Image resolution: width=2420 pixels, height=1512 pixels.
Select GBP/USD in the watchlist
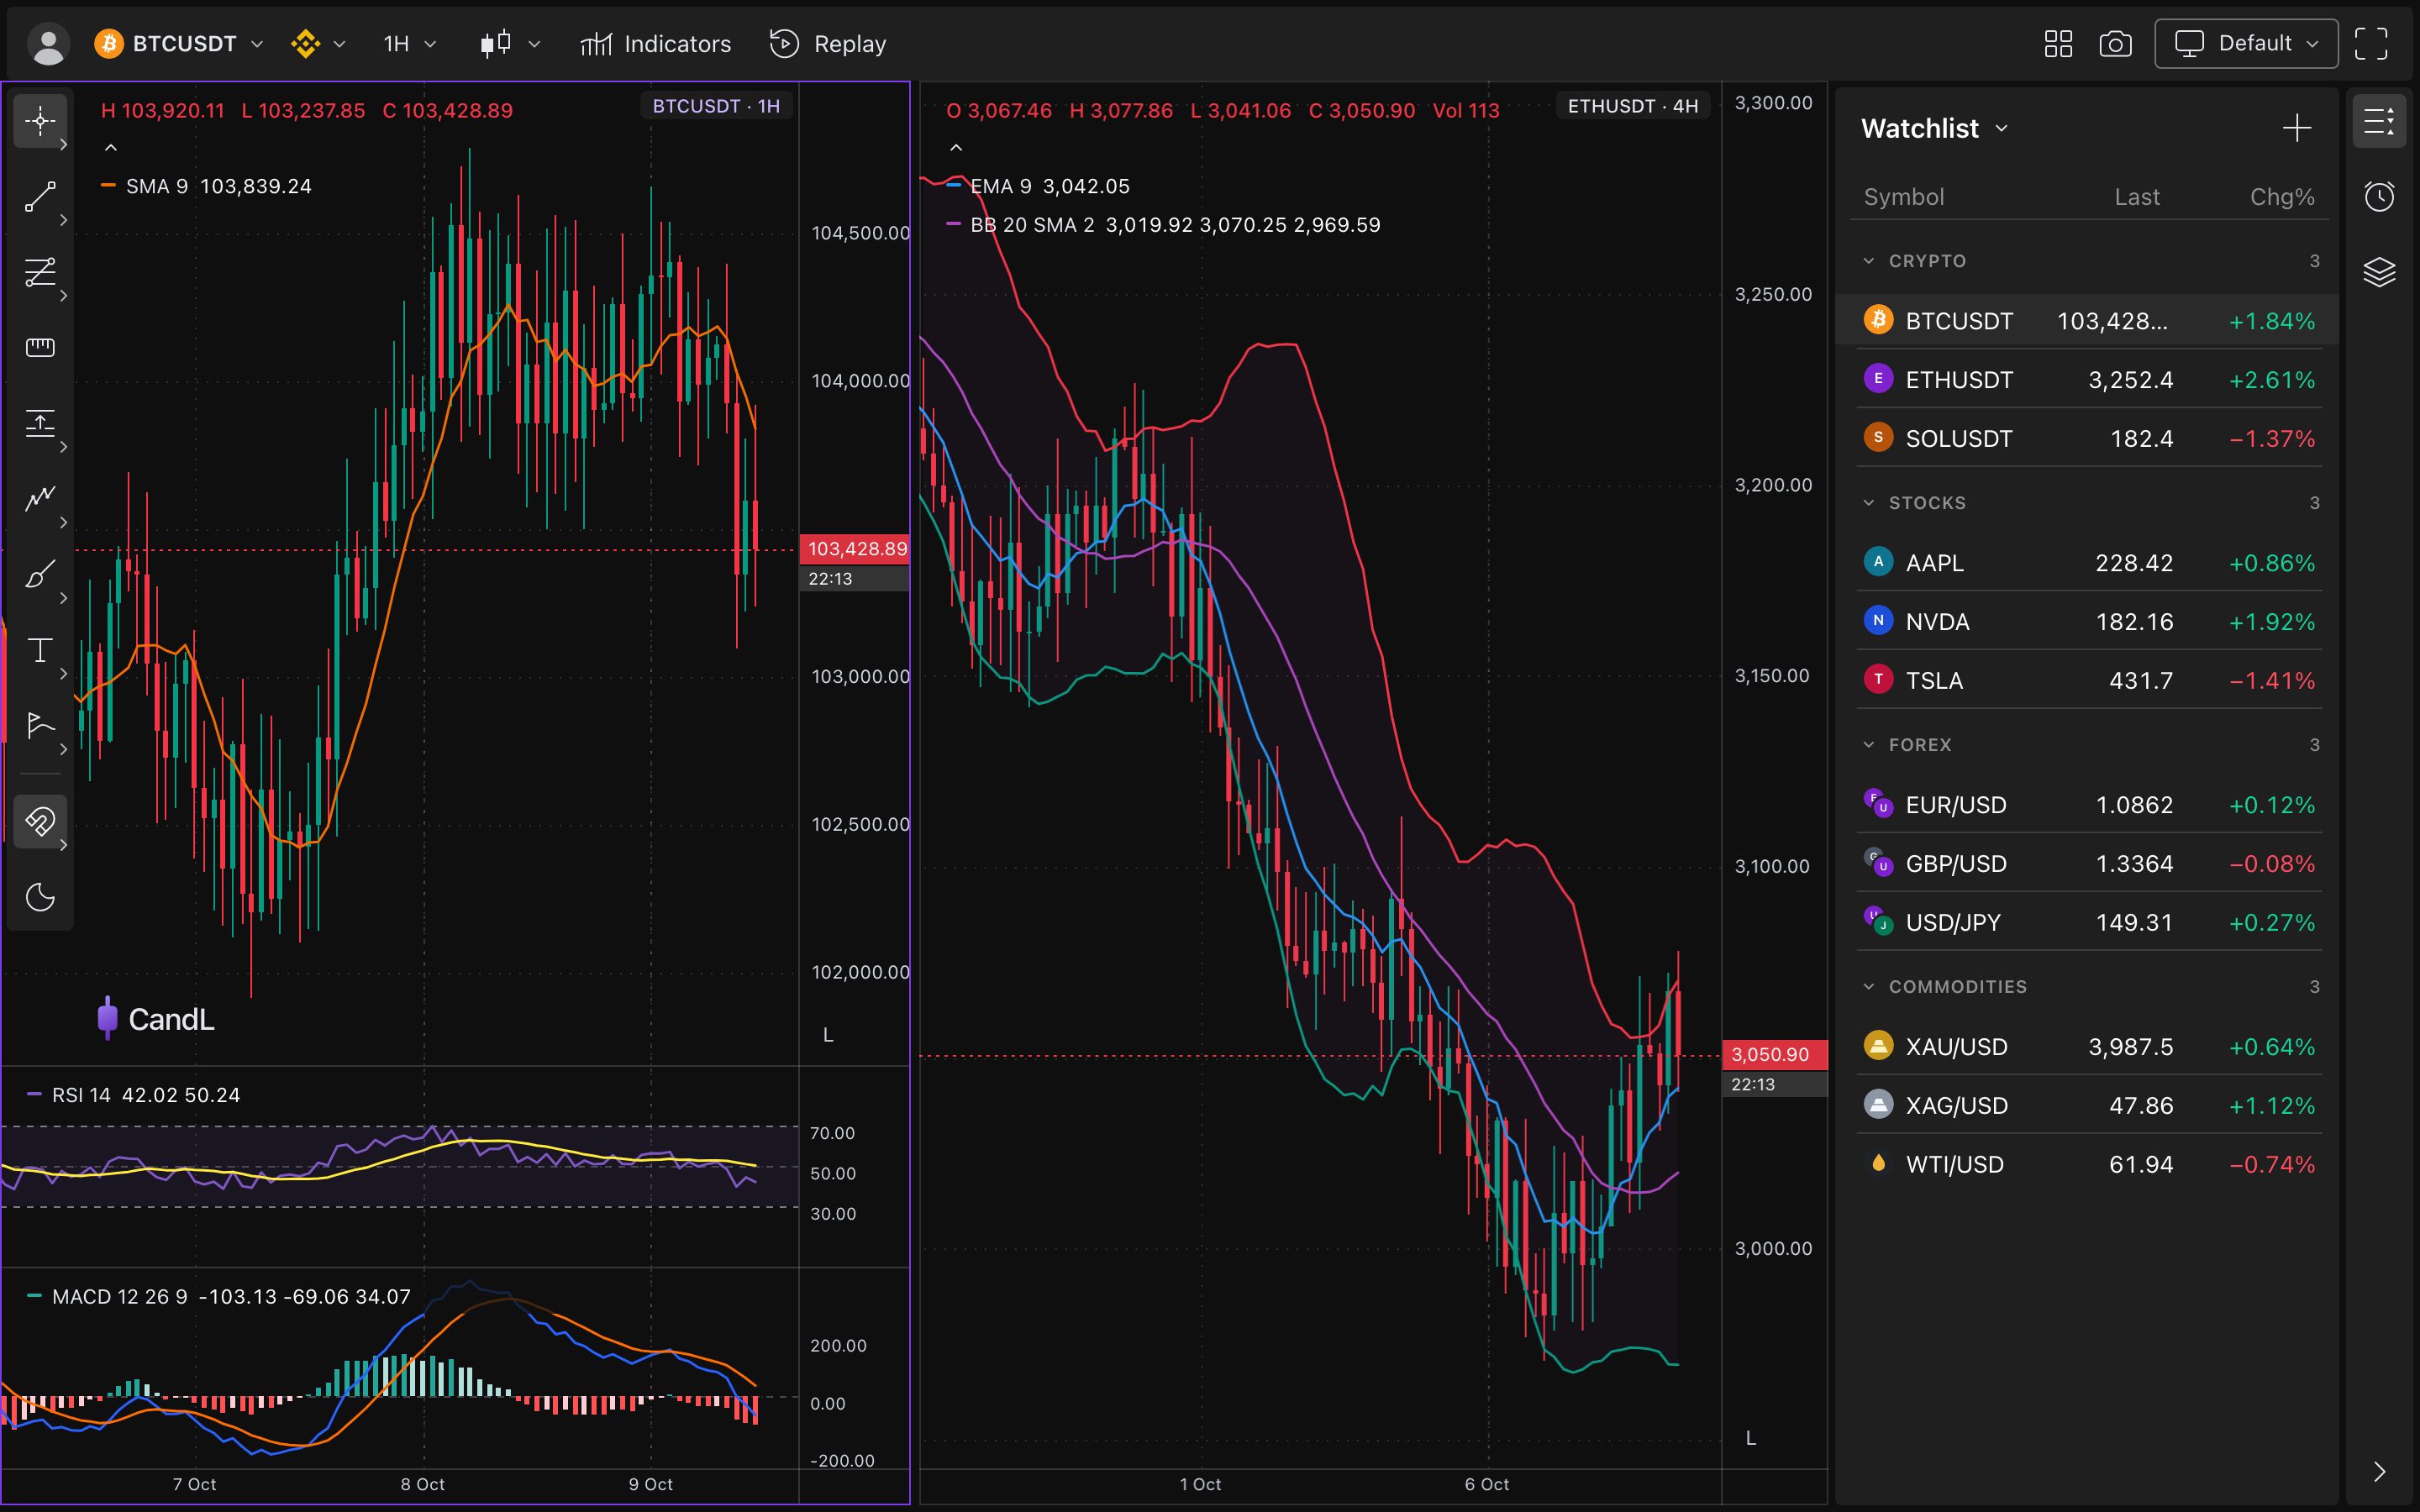[2088, 864]
